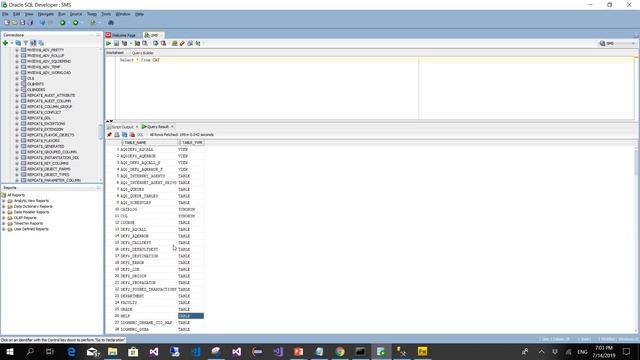640x360 pixels.
Task: Expand the OL$HINTS tree node
Action: [17, 84]
